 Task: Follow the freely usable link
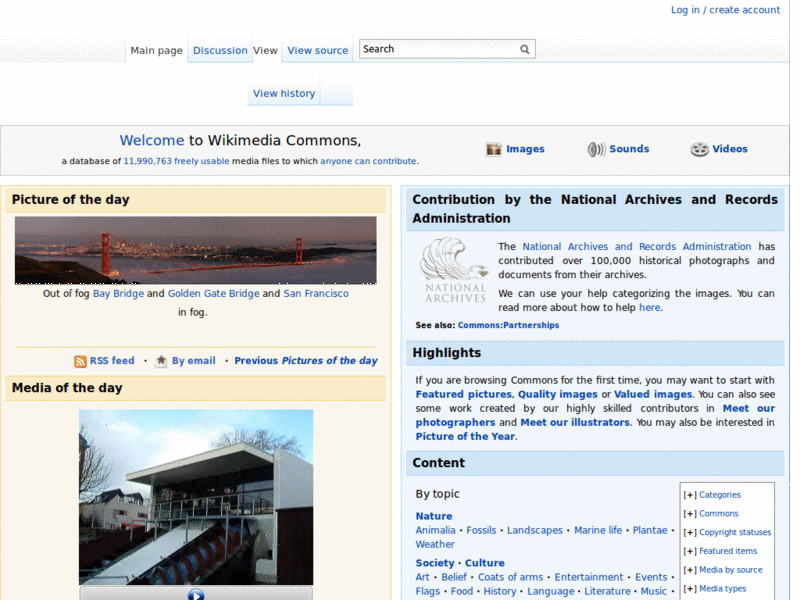click(x=202, y=161)
